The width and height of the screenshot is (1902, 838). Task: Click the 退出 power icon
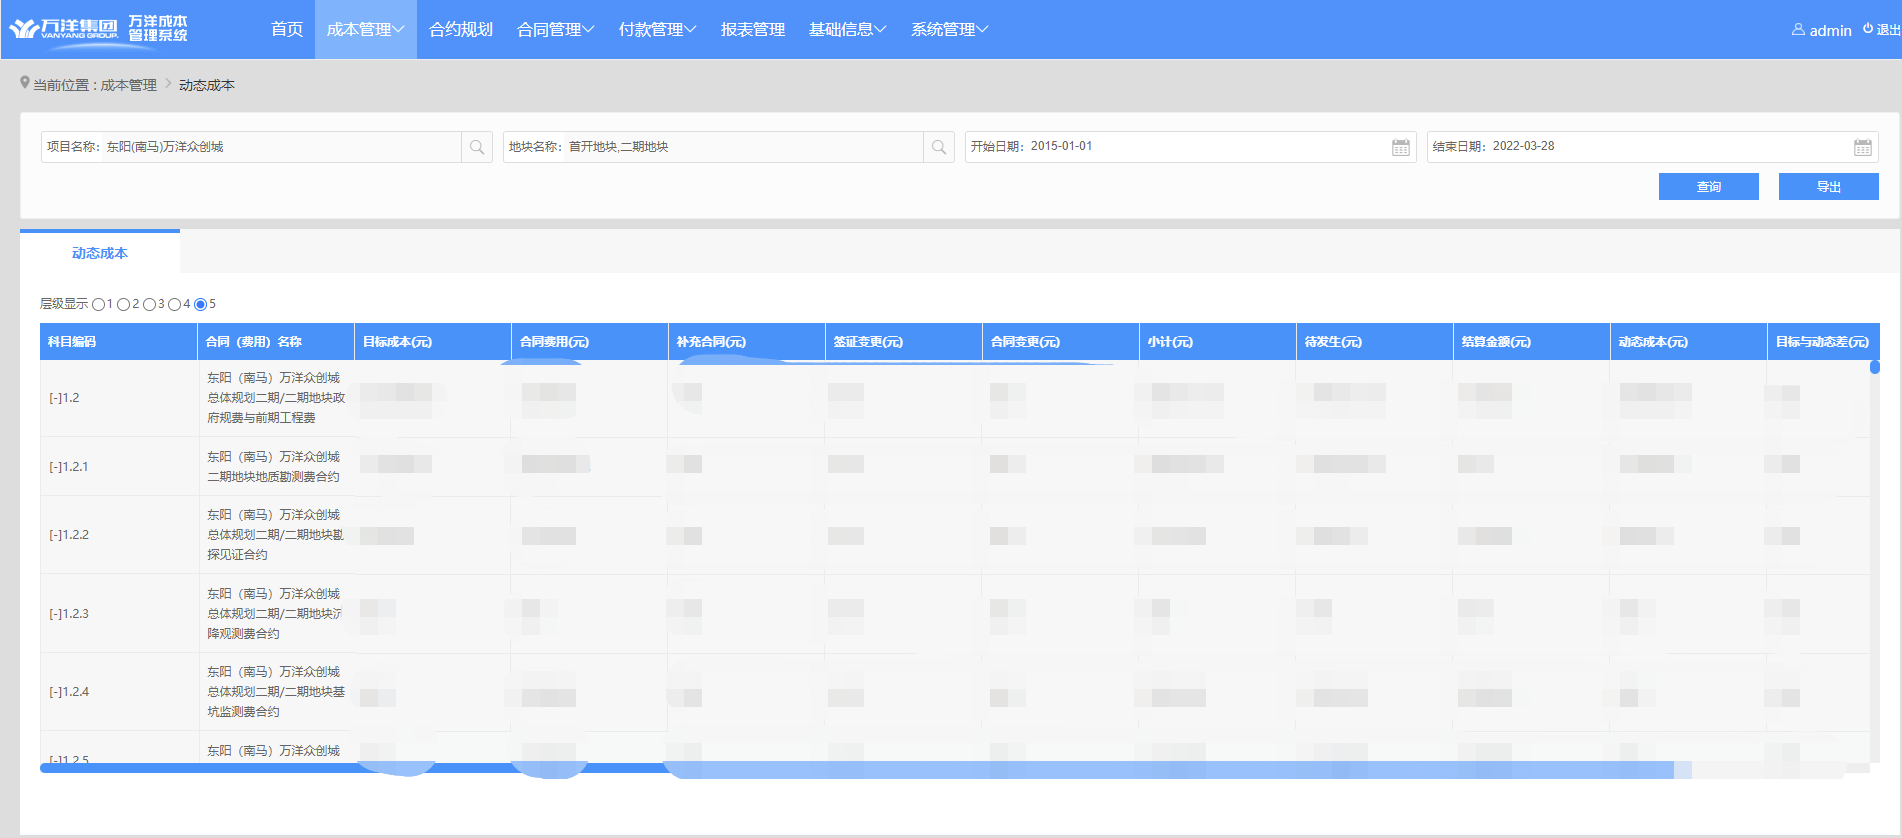[x=1868, y=29]
